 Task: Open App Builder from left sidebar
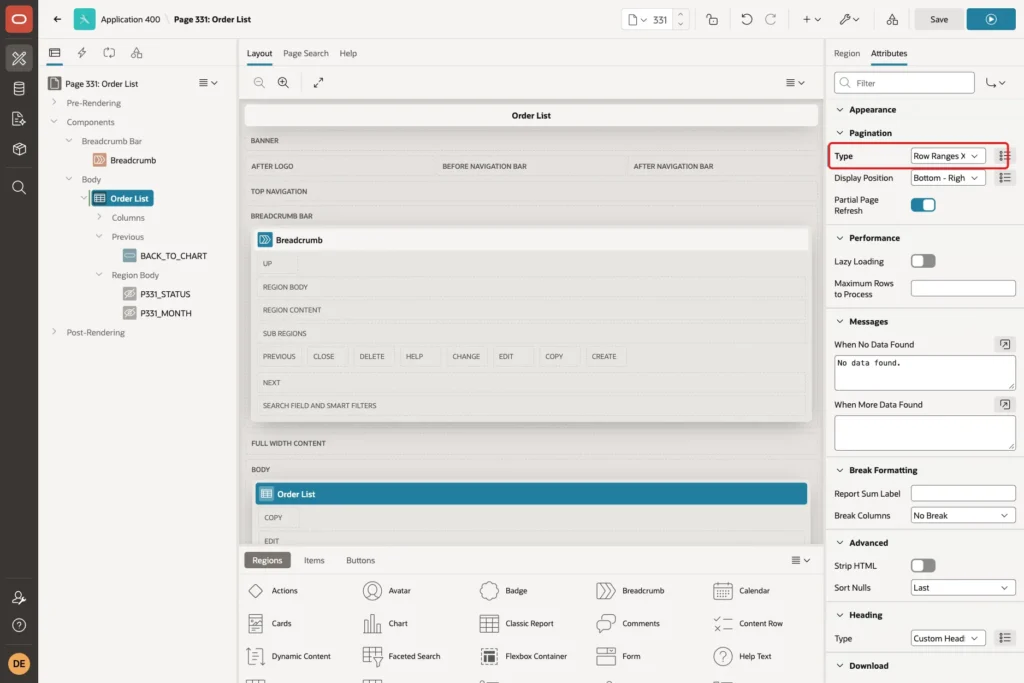point(19,58)
